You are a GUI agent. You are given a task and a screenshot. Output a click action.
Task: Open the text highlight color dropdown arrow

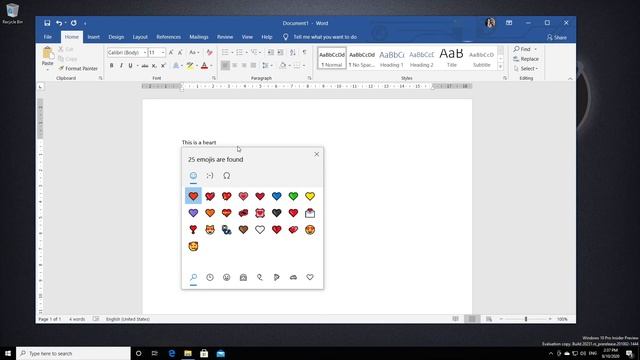pyautogui.click(x=197, y=65)
